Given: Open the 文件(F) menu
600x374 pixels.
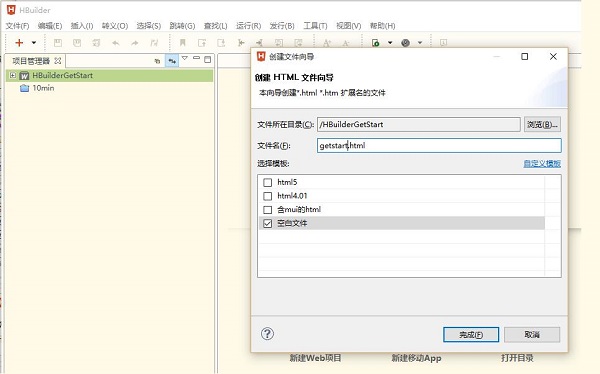Looking at the screenshot, I should [x=17, y=26].
